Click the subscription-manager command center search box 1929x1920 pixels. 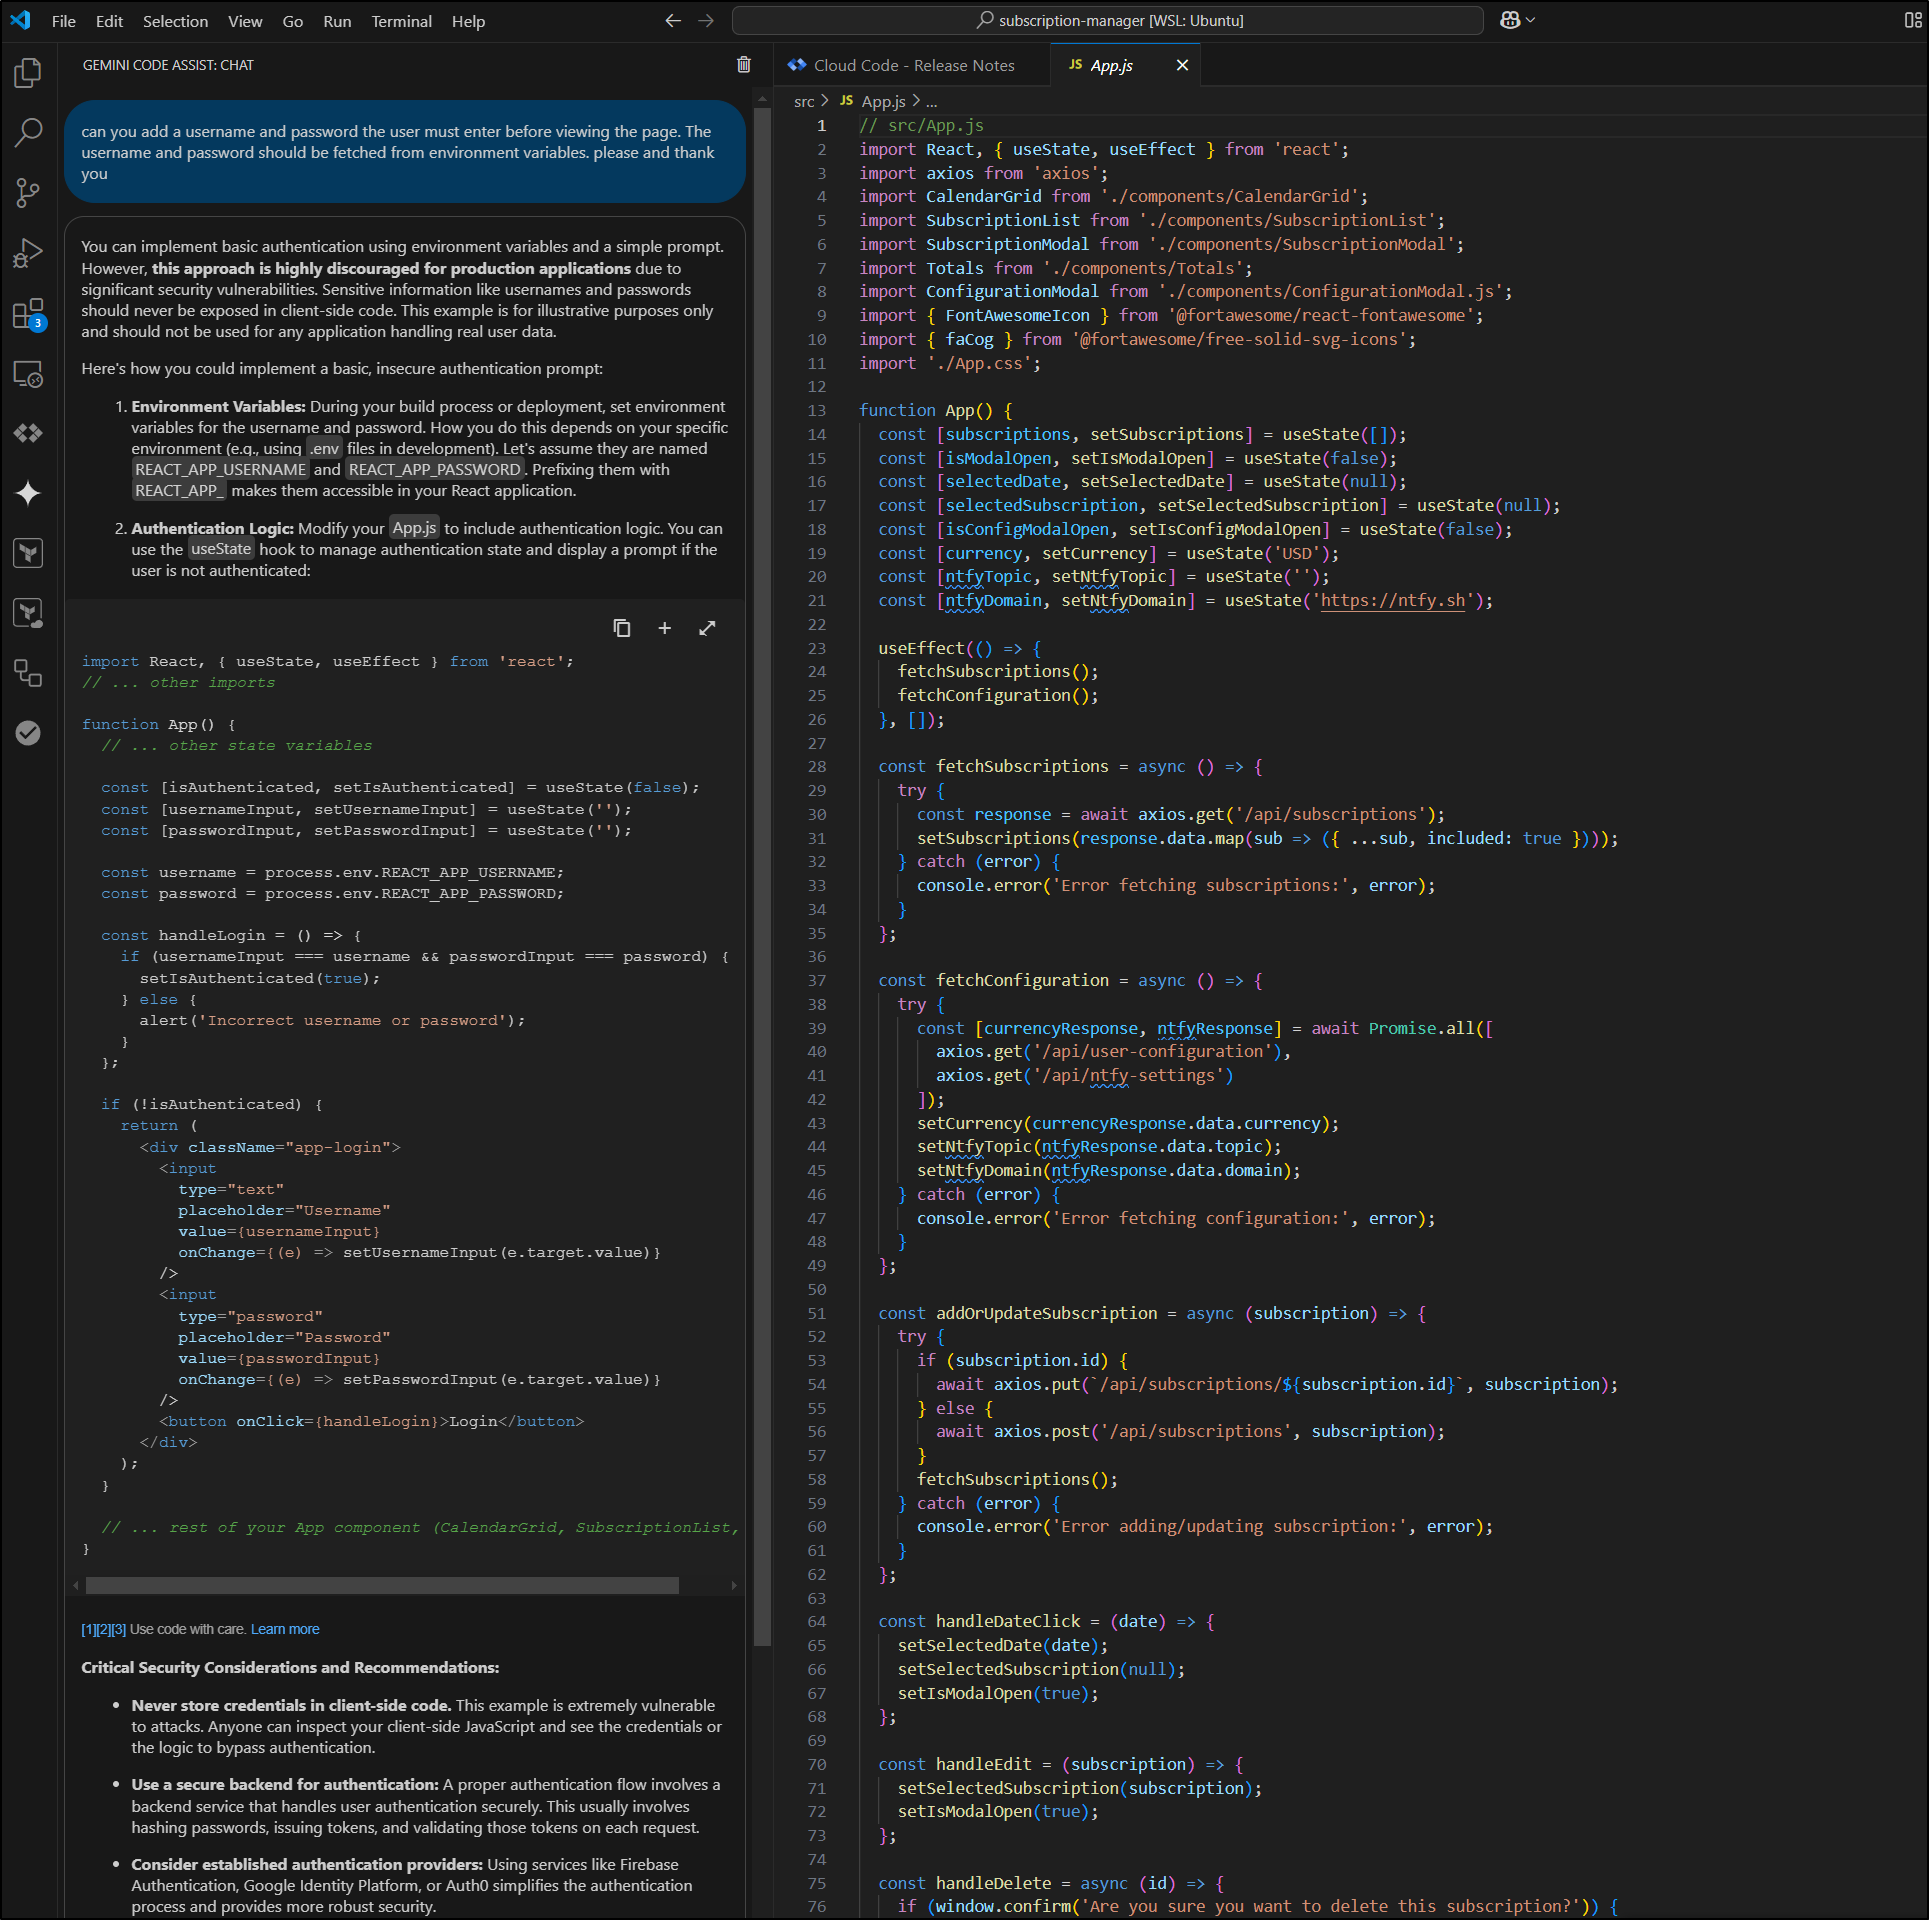click(x=1108, y=20)
